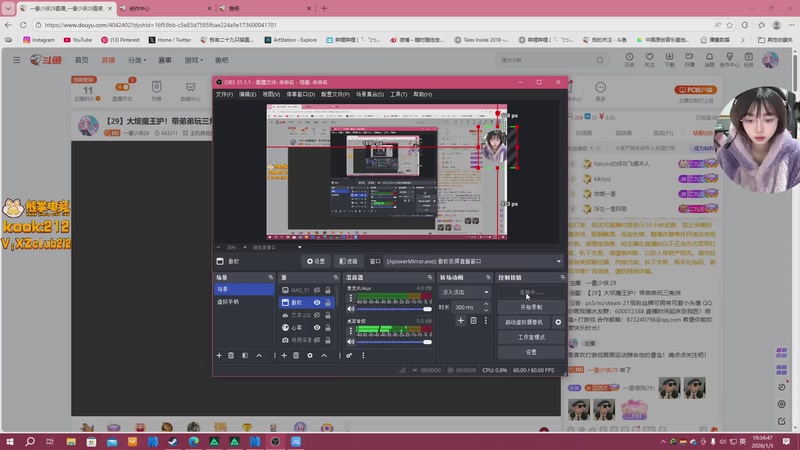Open audio mixer three-dot menu at bottom
Image resolution: width=800 pixels, height=450 pixels.
(x=363, y=356)
